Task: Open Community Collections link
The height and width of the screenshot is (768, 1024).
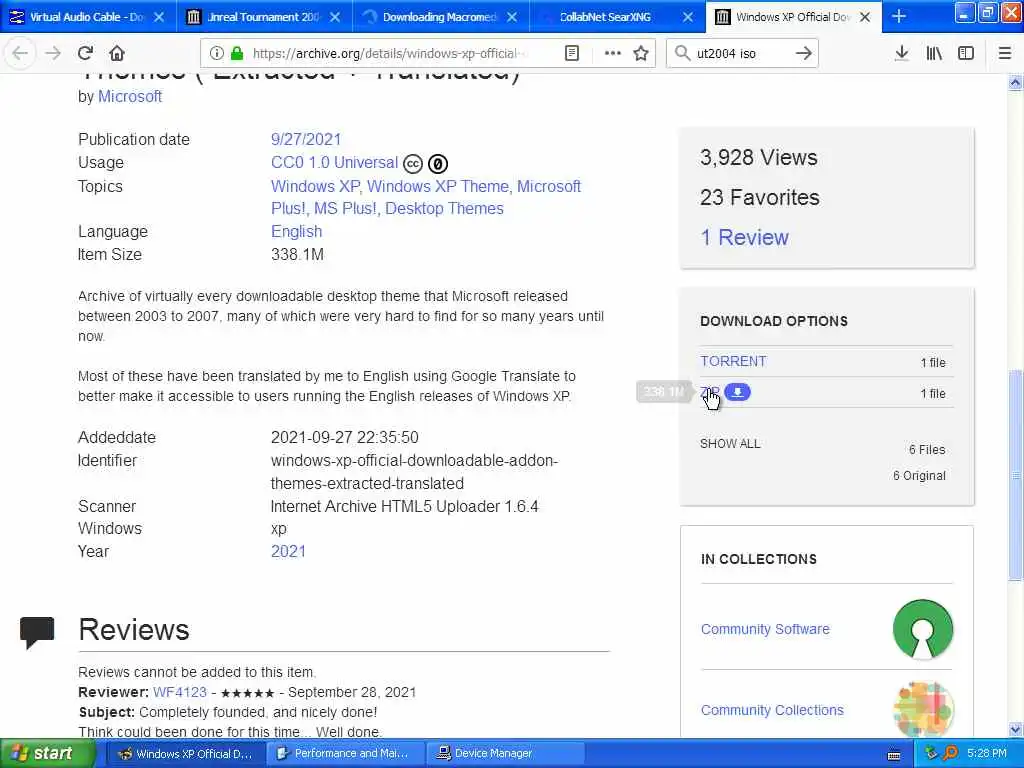Action: click(x=772, y=710)
